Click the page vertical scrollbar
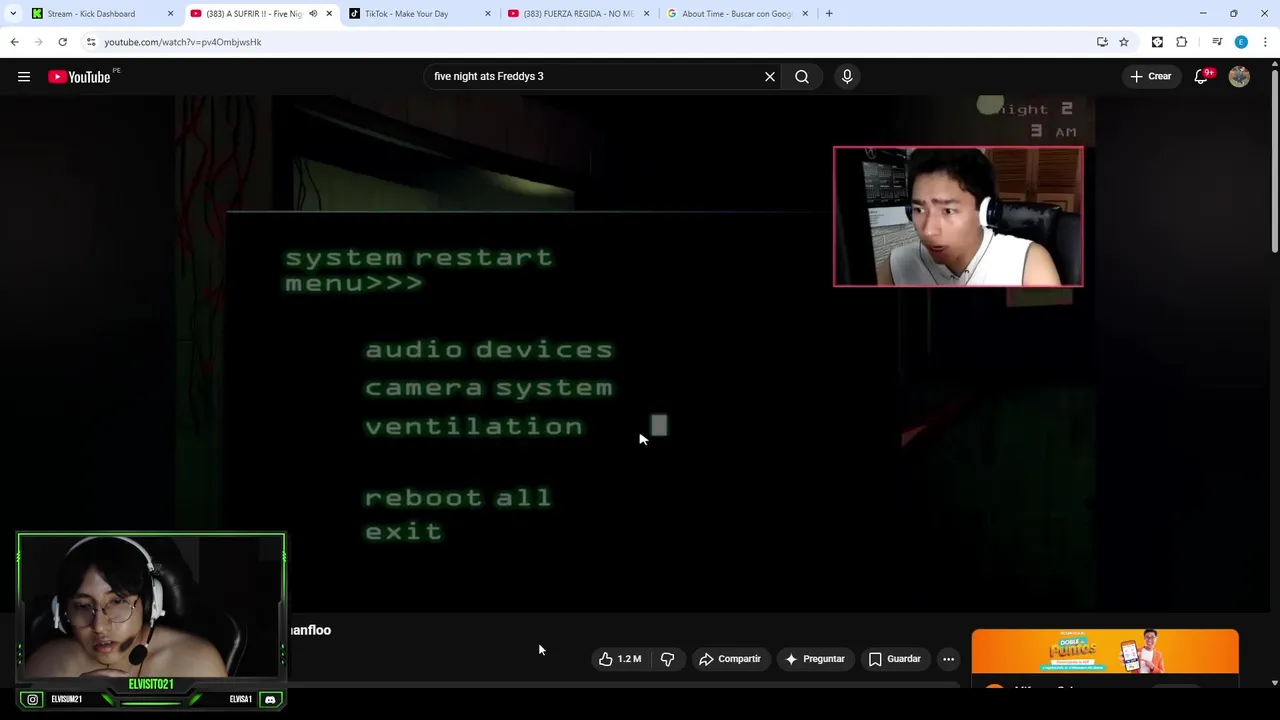Image resolution: width=1280 pixels, height=720 pixels. pos(1274,160)
